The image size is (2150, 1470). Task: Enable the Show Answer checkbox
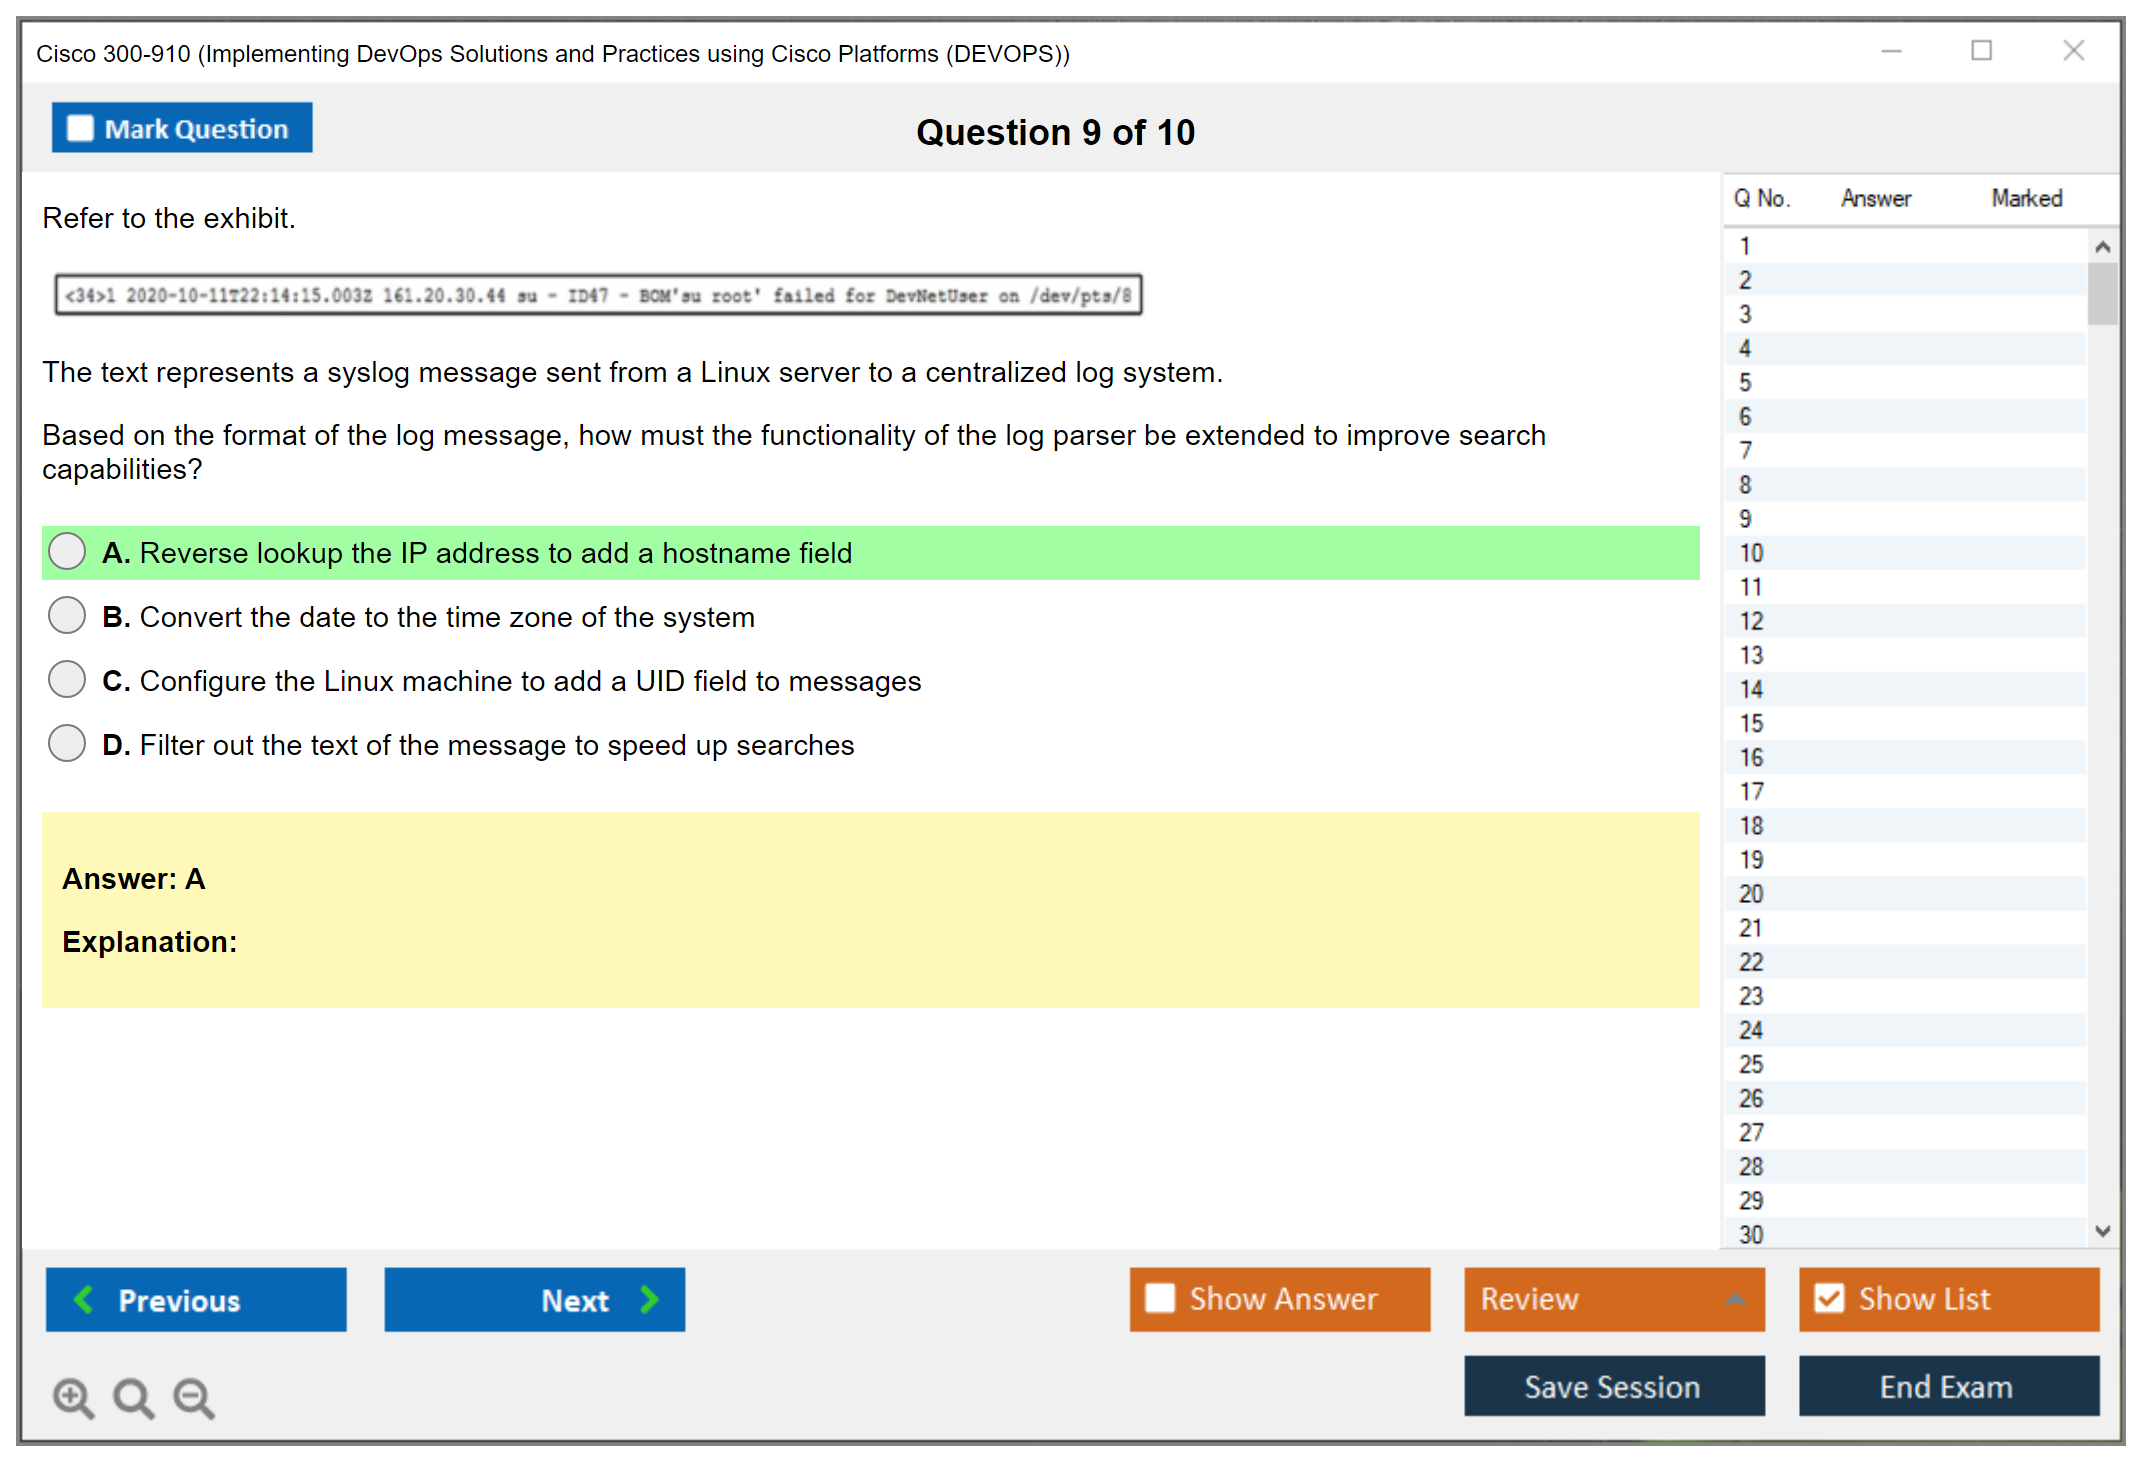pos(1160,1299)
